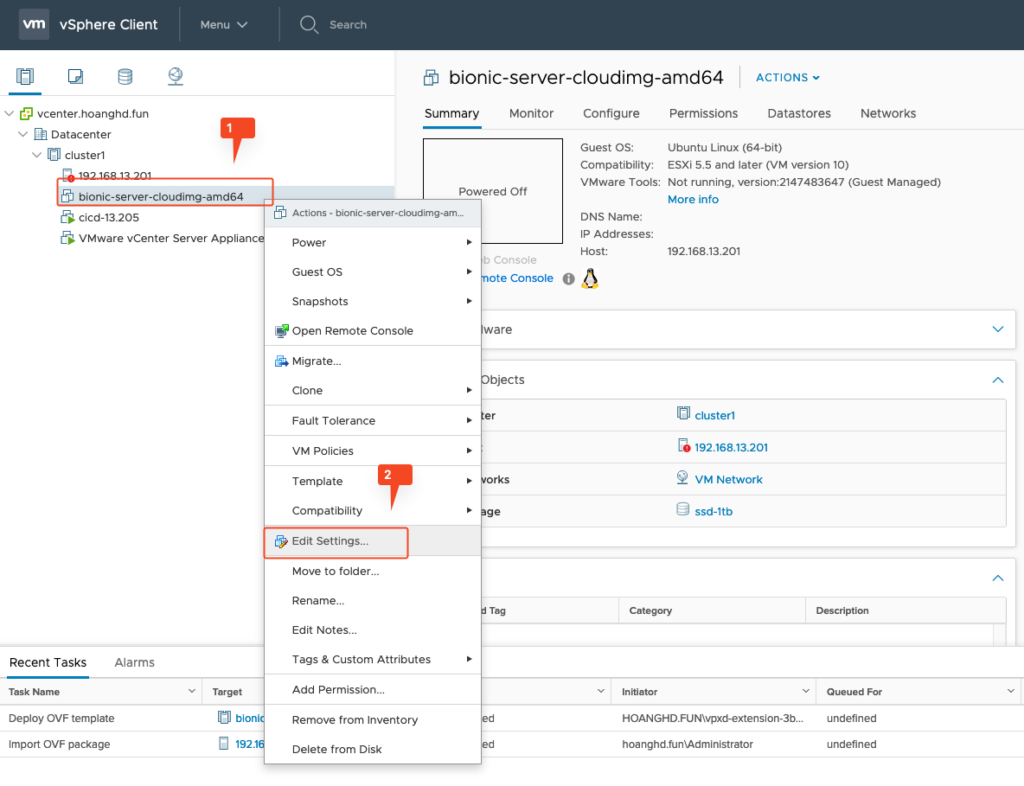Open the Snapshots submenu
Viewport: 1024px width, 786px height.
[x=373, y=302]
